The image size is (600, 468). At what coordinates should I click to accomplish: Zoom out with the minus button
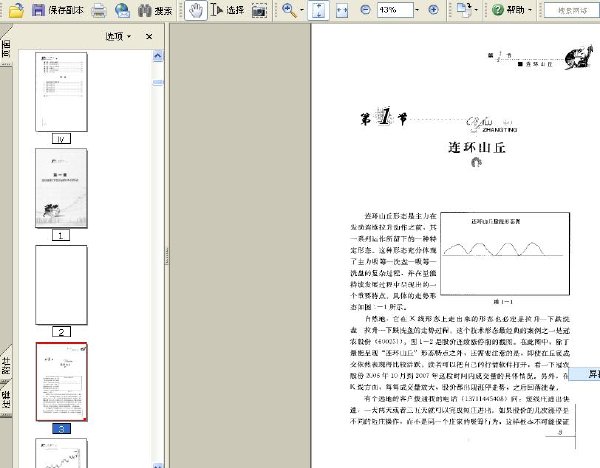[365, 10]
